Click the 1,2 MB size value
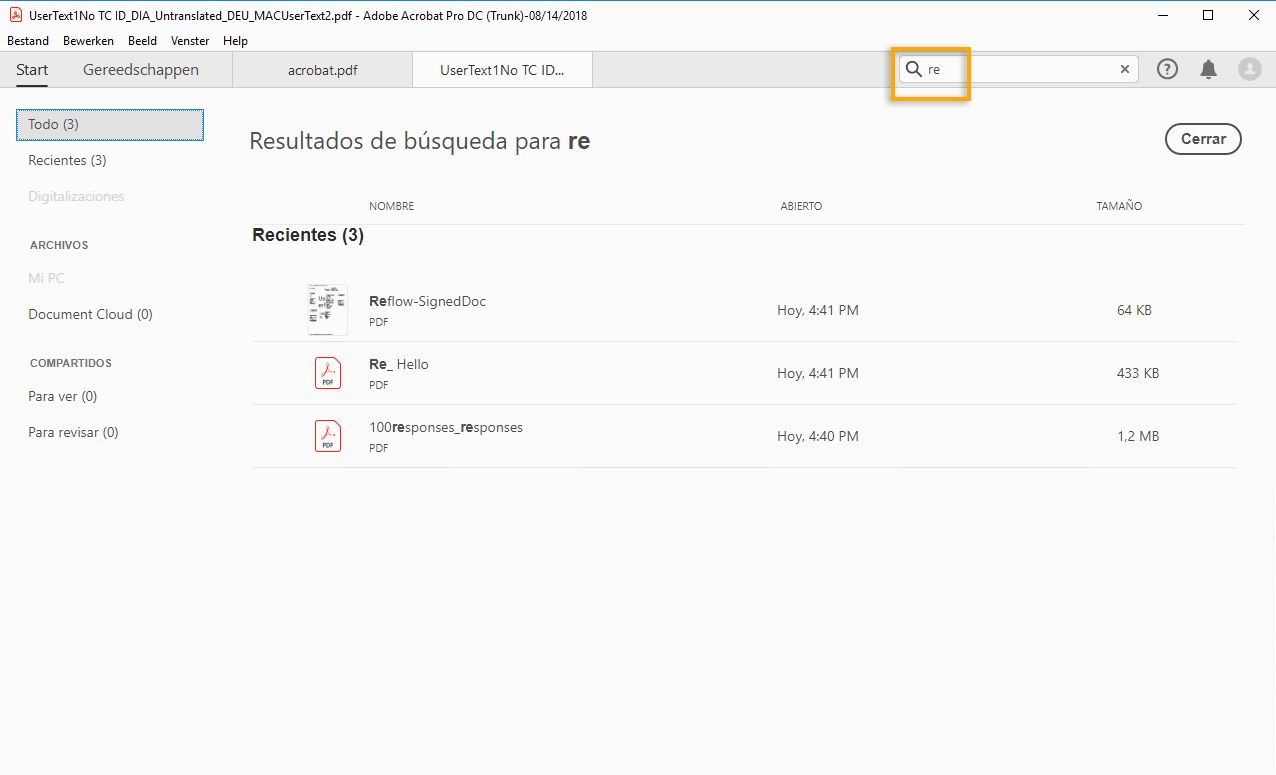Viewport: 1276px width, 775px height. pyautogui.click(x=1138, y=436)
